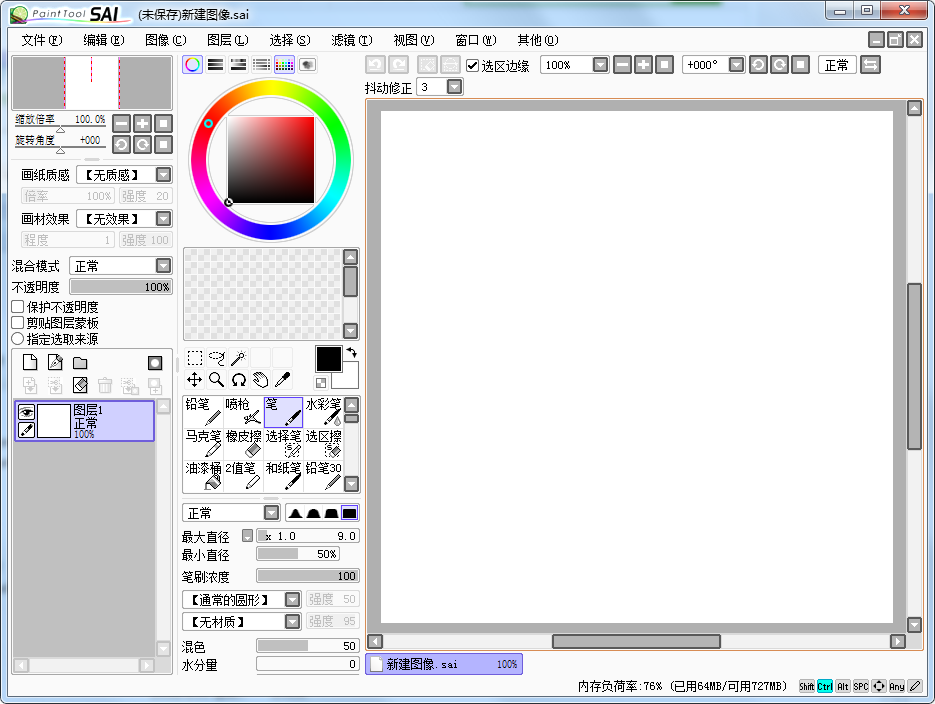Open the 画纸质感 dropdown
The height and width of the screenshot is (704, 935).
[x=163, y=175]
